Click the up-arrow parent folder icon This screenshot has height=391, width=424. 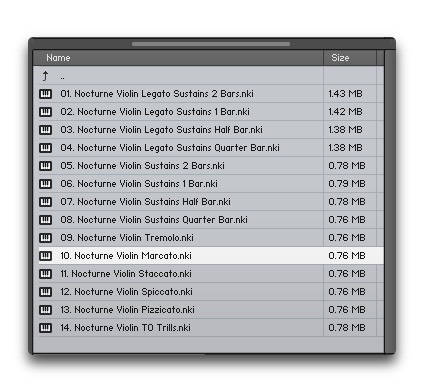[45, 76]
